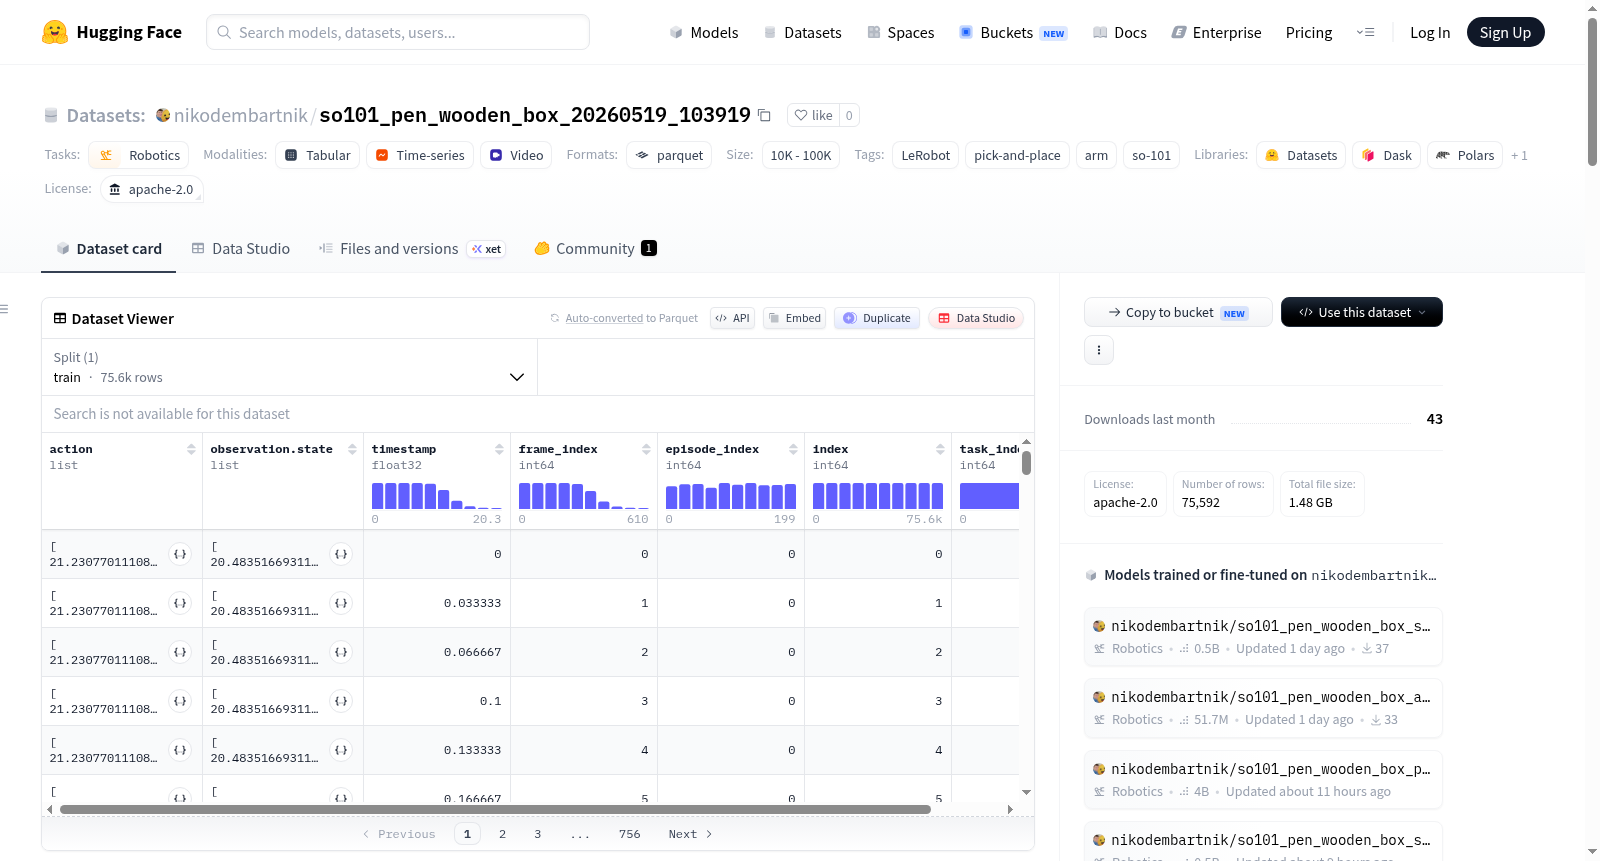Click the Log In link
This screenshot has height=861, width=1600.
(1430, 33)
